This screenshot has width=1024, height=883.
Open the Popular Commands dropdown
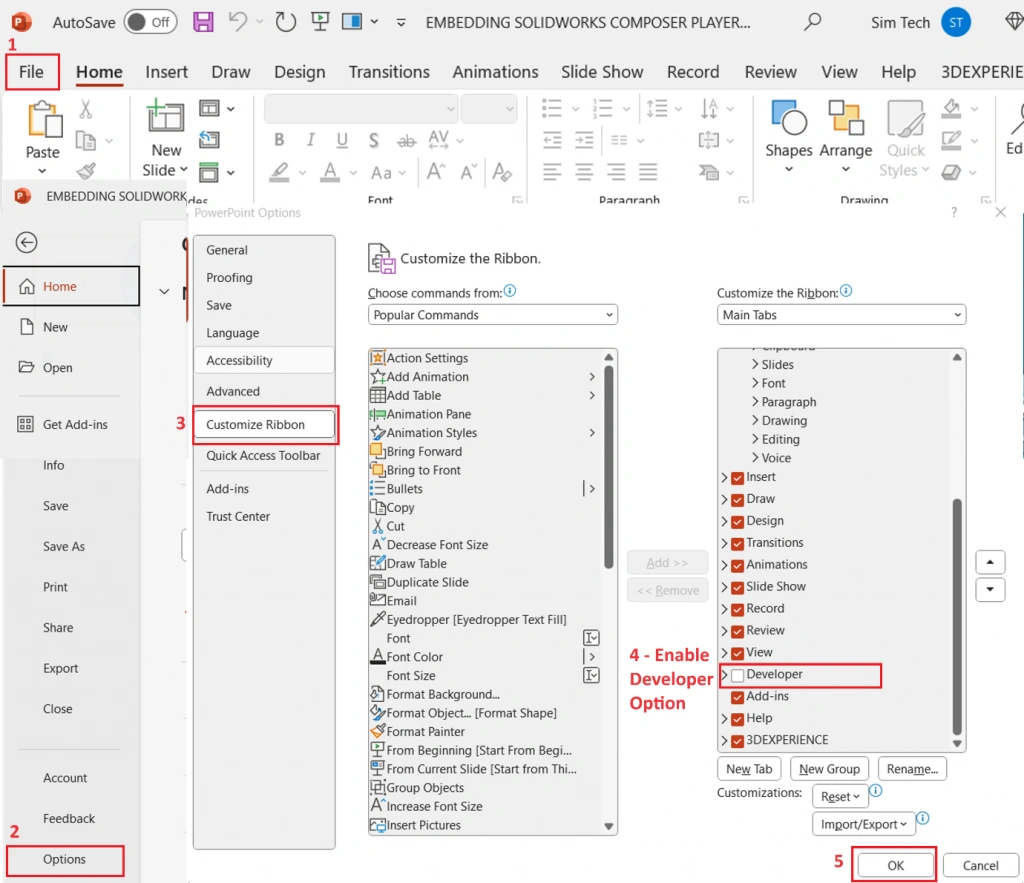coord(492,315)
